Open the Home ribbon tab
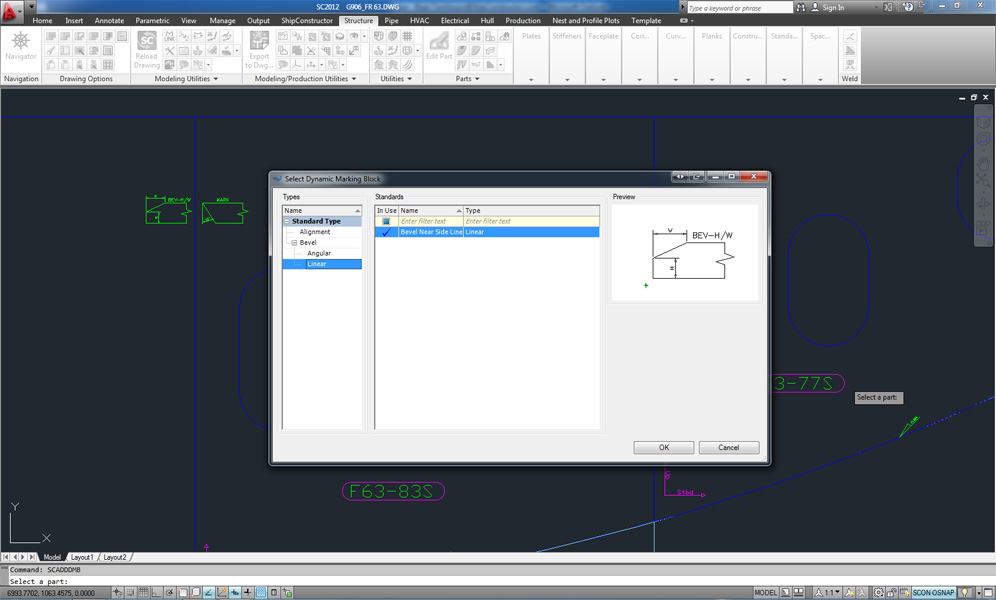 pos(43,20)
